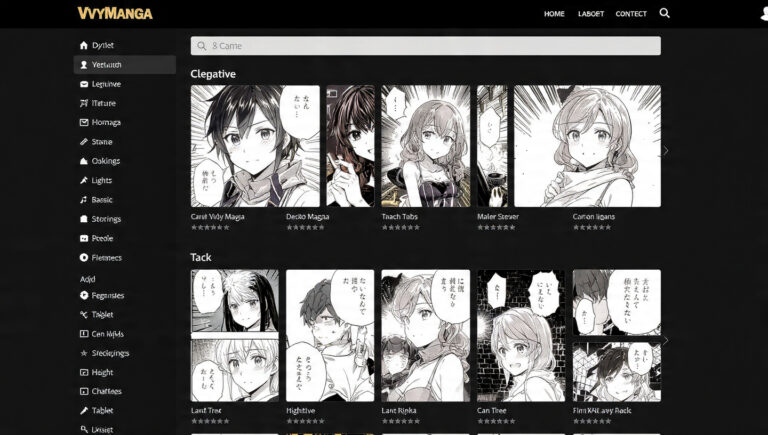Click the Tack section heading
This screenshot has height=435, width=768.
201,257
